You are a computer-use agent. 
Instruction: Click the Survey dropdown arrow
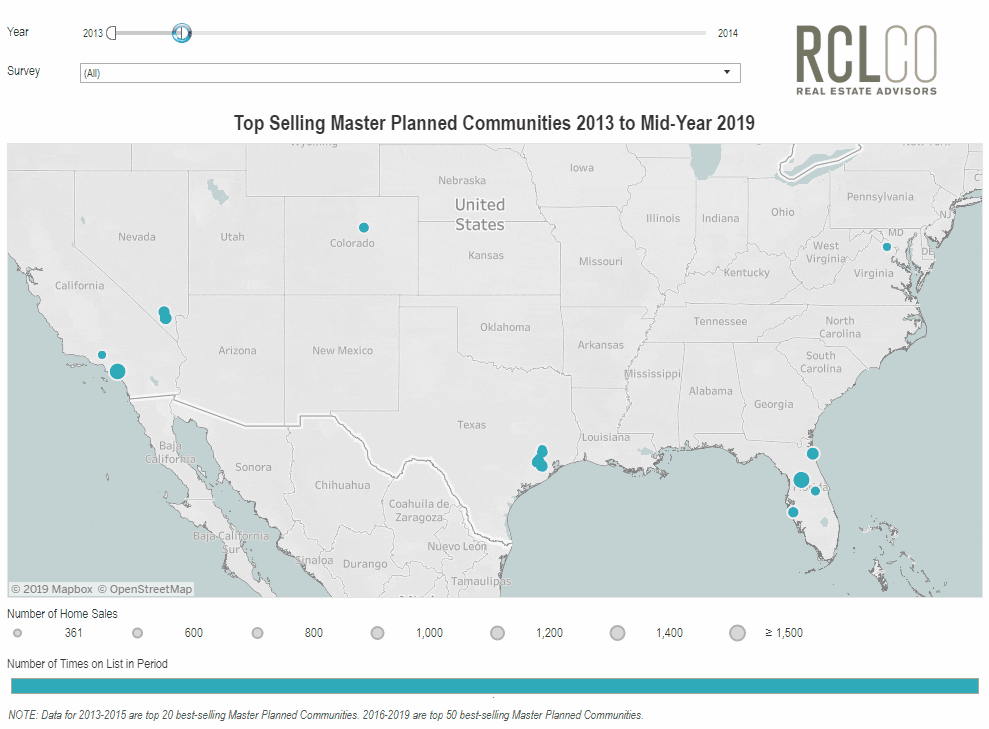tap(727, 72)
